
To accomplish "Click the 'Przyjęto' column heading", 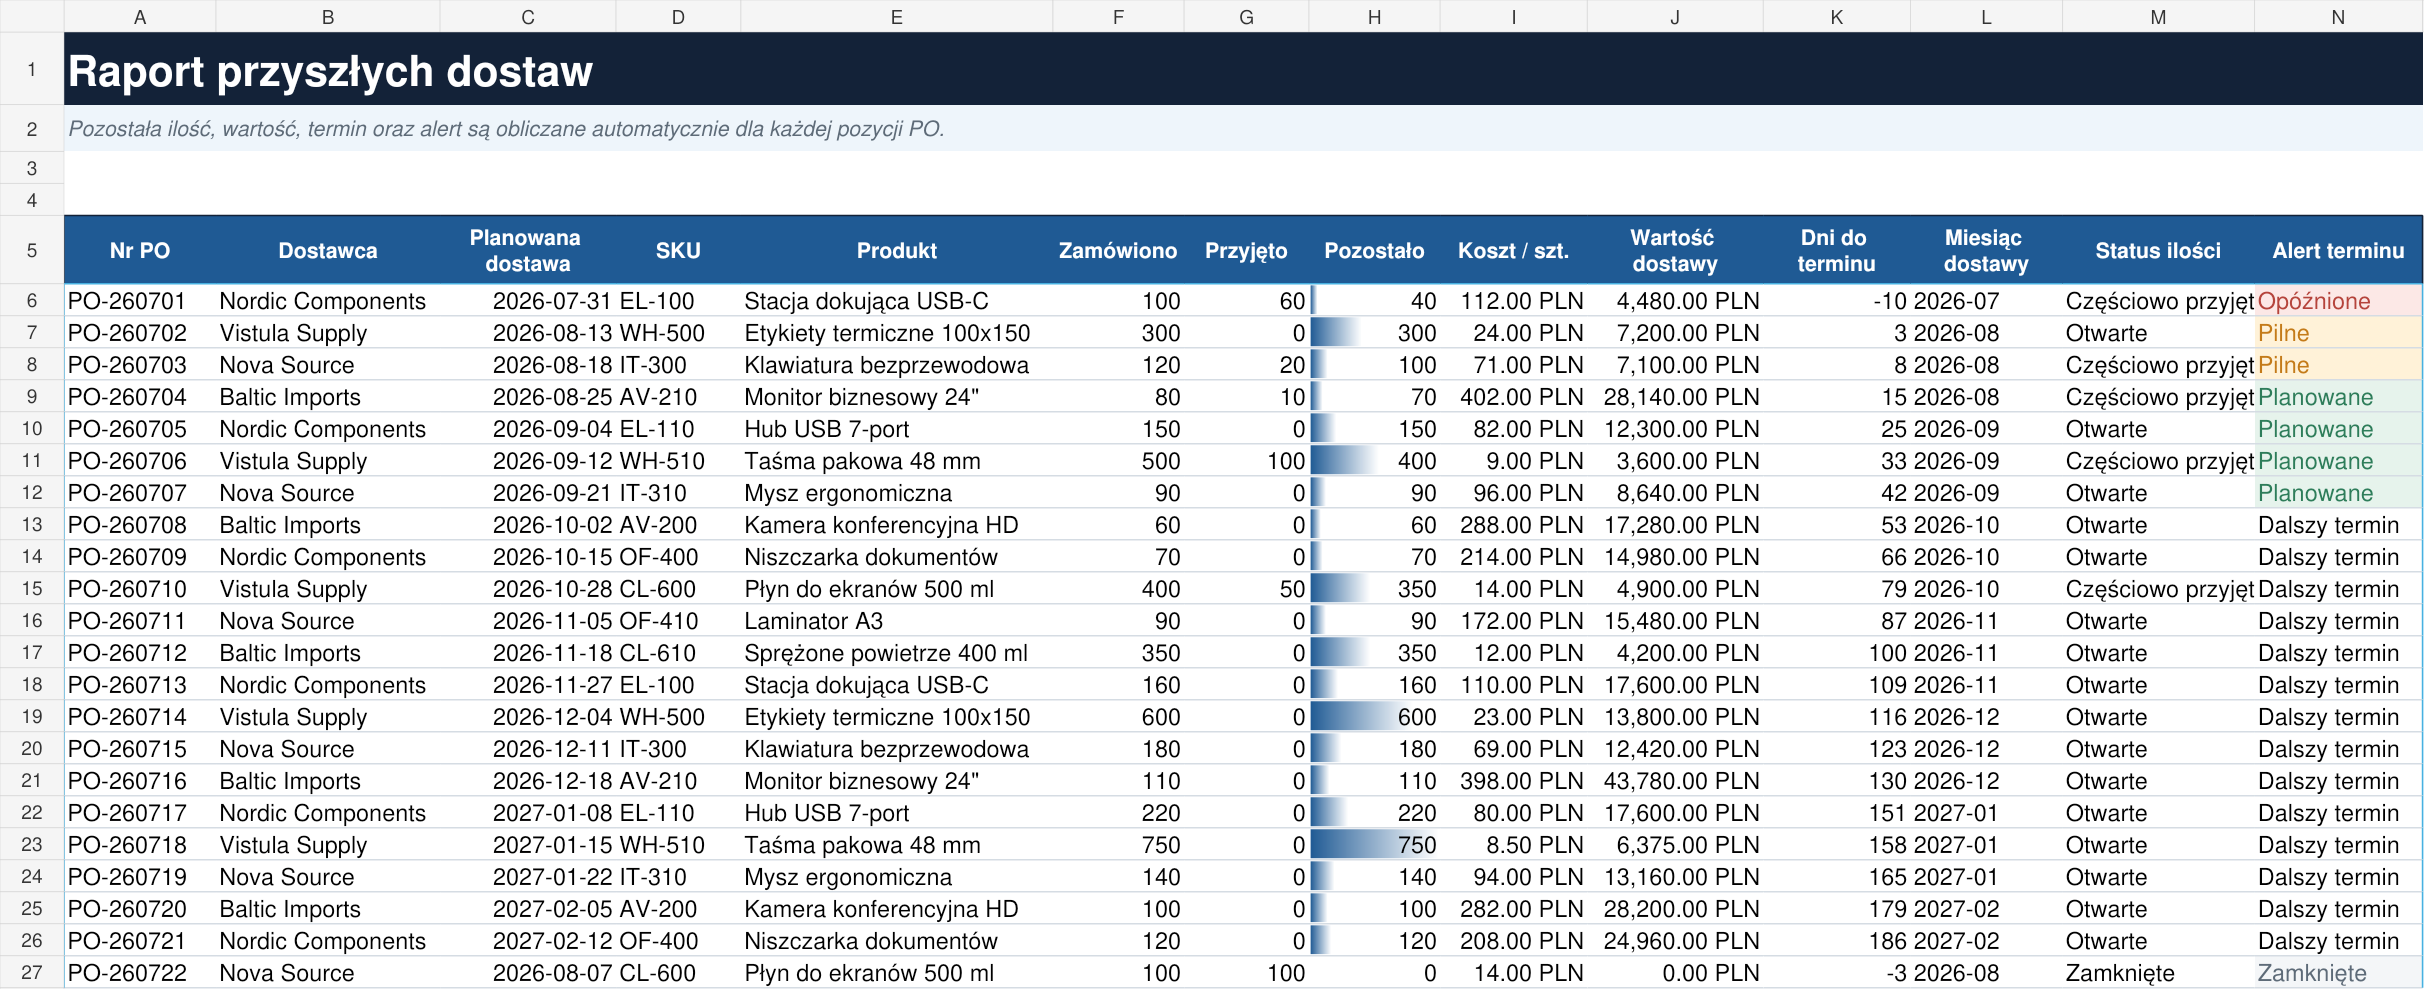I will click(1246, 251).
